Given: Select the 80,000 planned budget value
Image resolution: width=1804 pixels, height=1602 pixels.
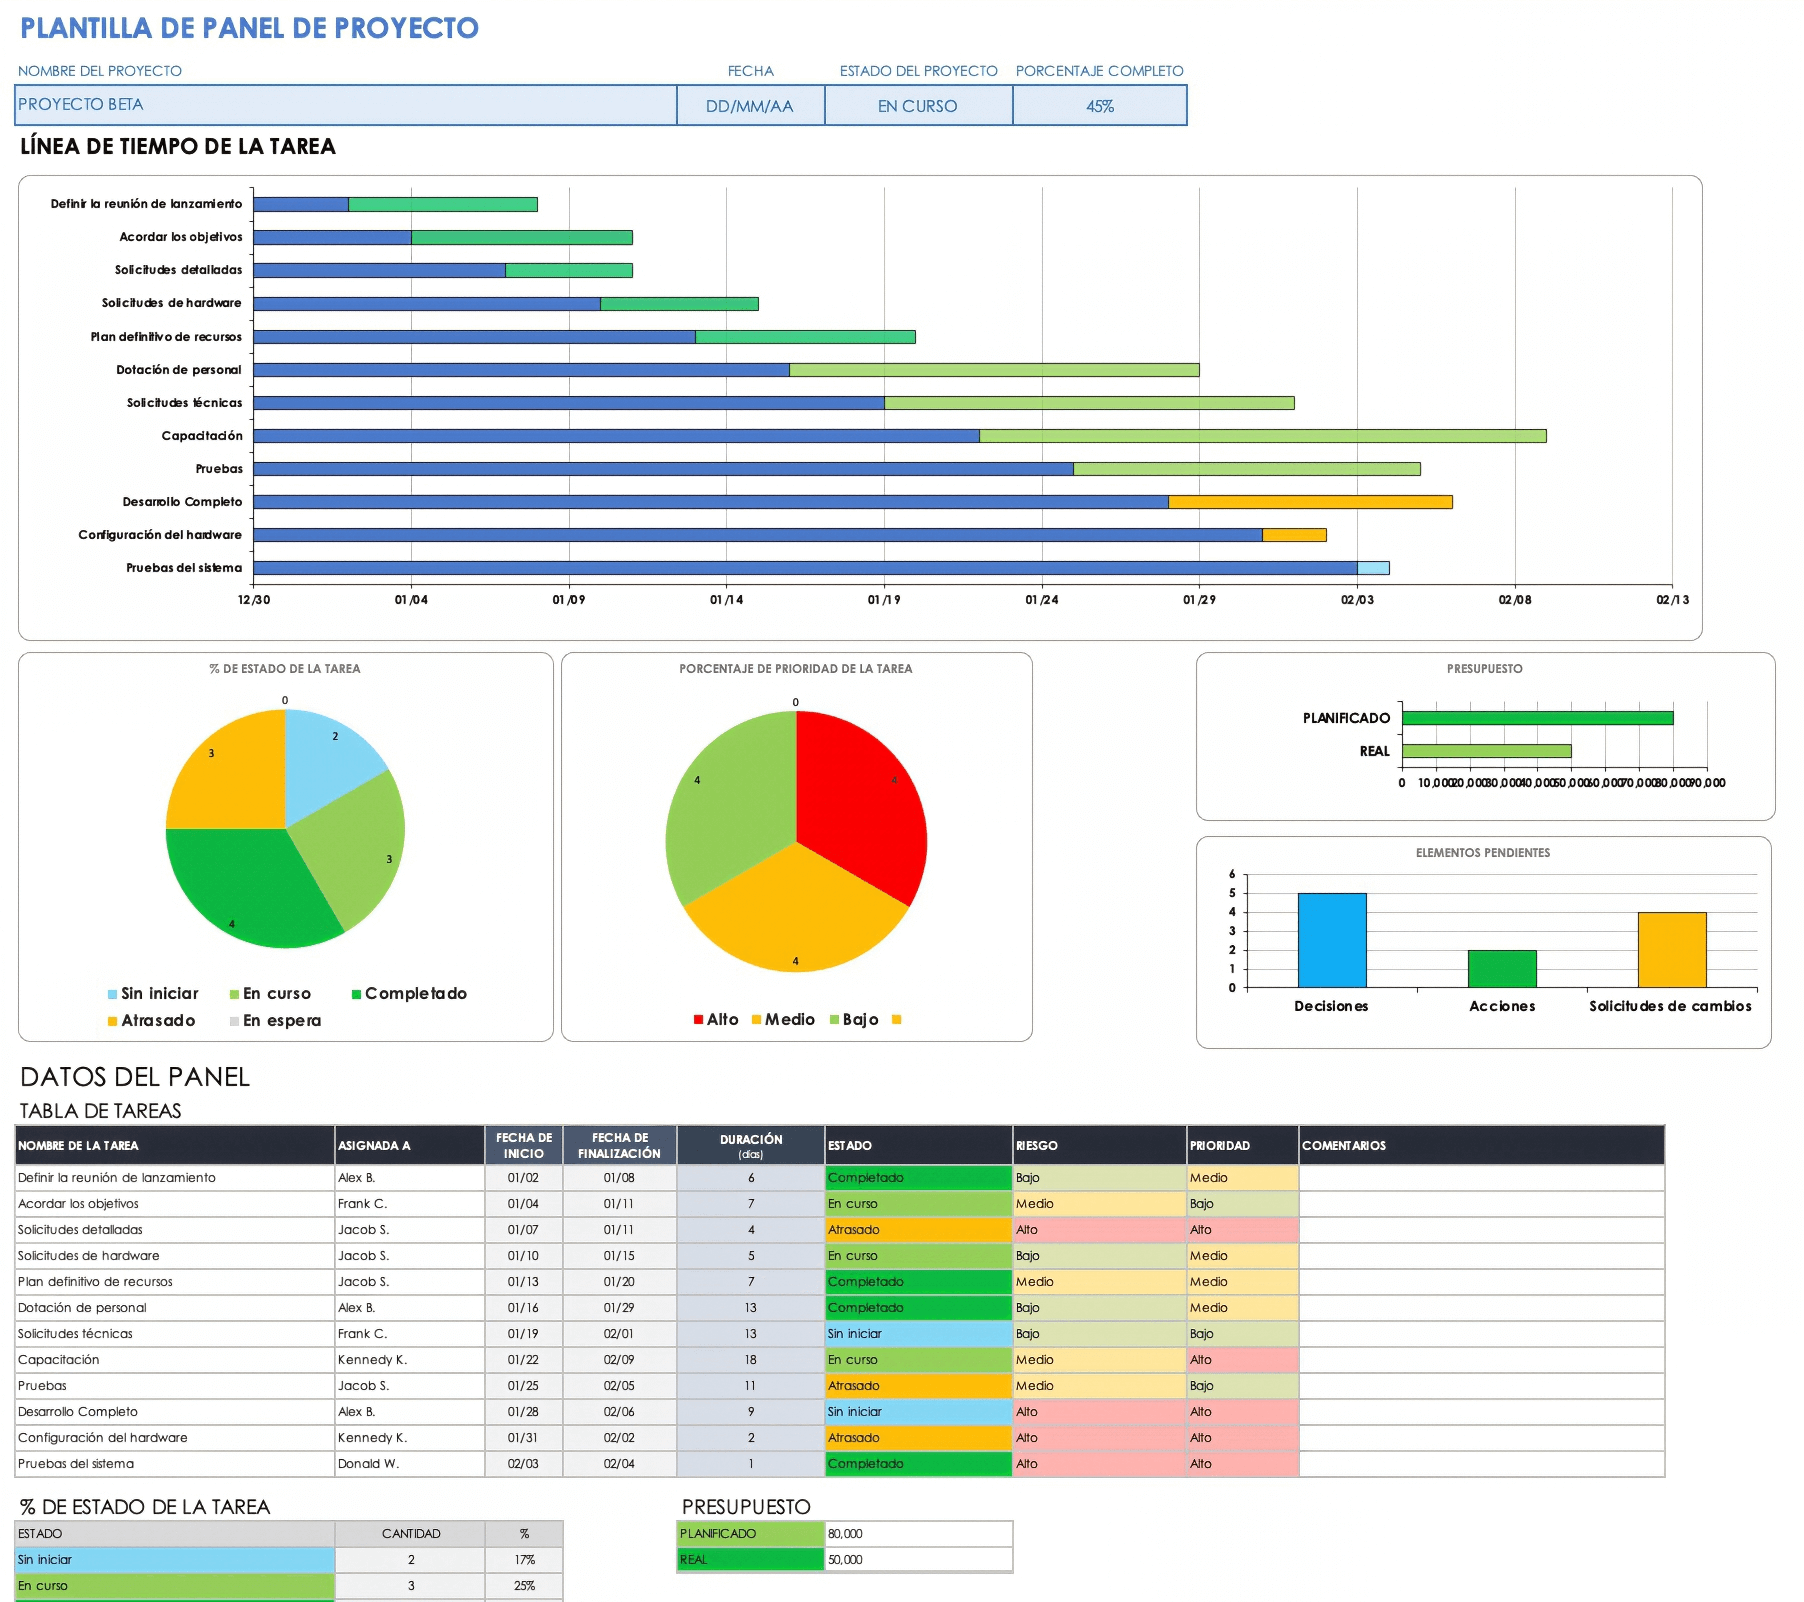Looking at the screenshot, I should click(x=919, y=1534).
